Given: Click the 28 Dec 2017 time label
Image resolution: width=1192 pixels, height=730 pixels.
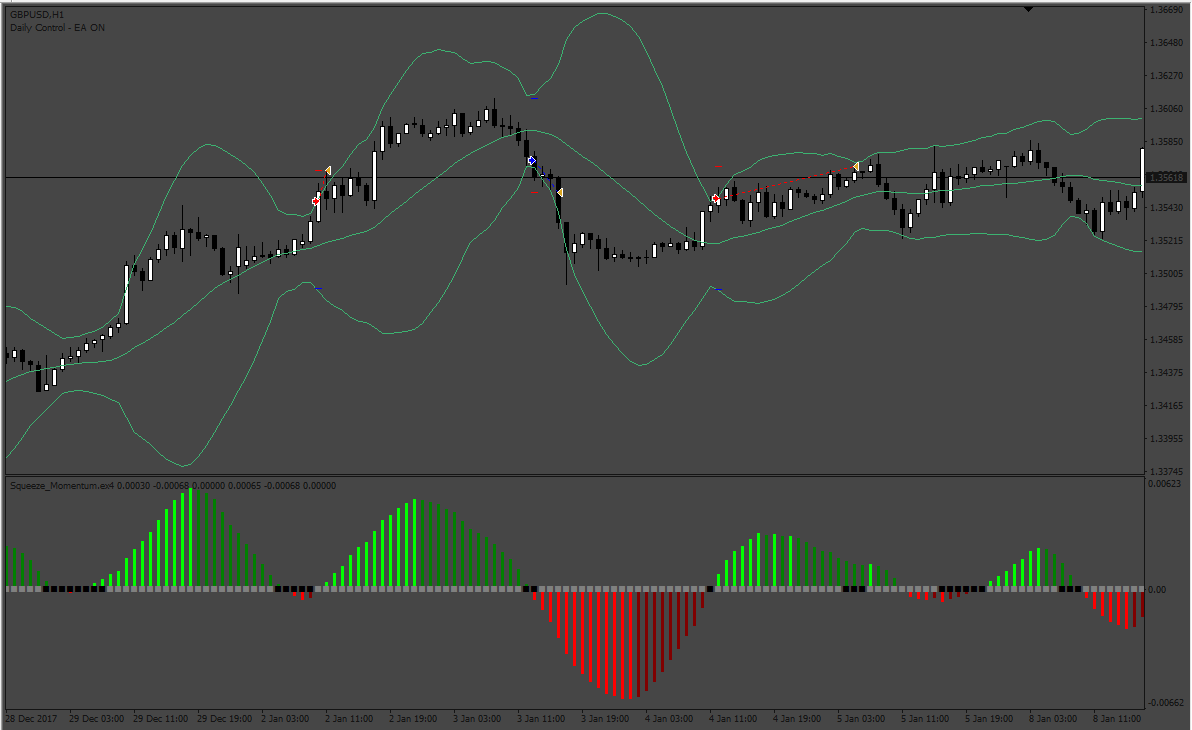Looking at the screenshot, I should [32, 719].
